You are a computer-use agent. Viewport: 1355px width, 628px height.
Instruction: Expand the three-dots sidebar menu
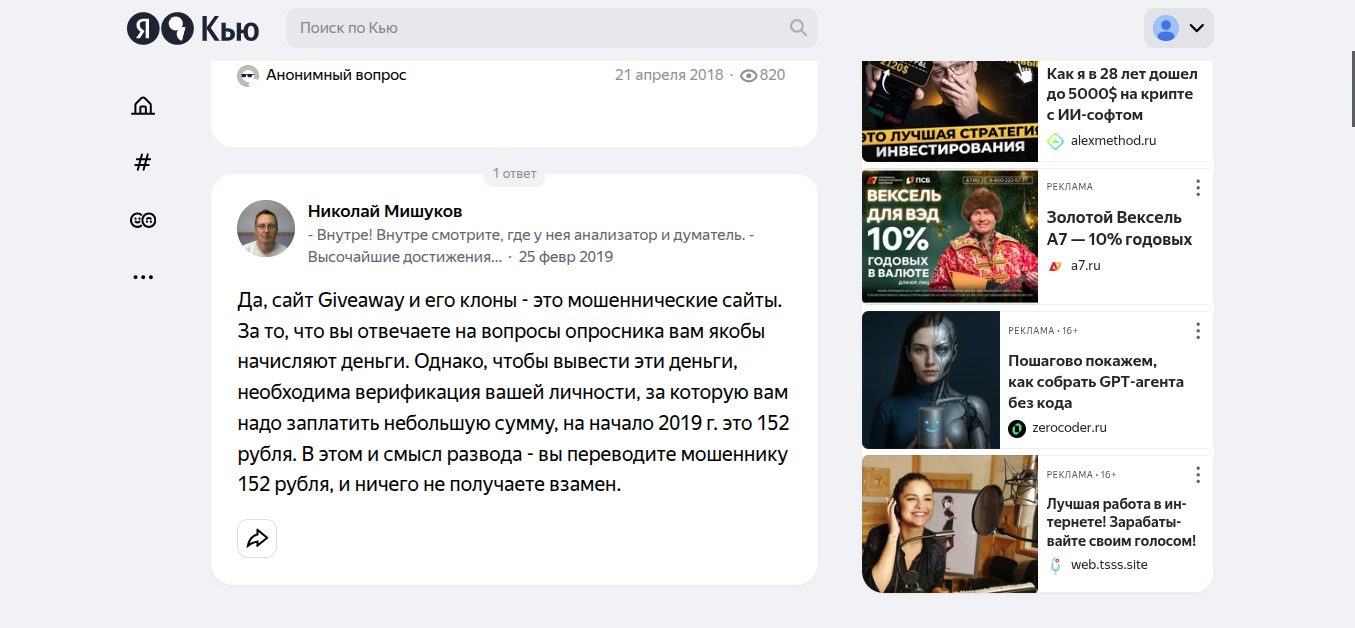[143, 277]
